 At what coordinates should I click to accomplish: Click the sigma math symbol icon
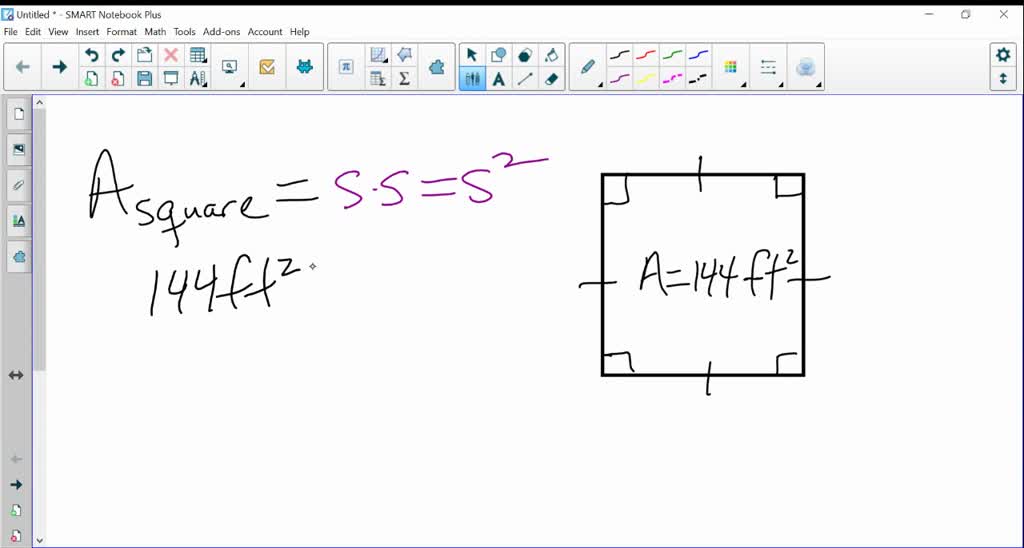[x=404, y=79]
